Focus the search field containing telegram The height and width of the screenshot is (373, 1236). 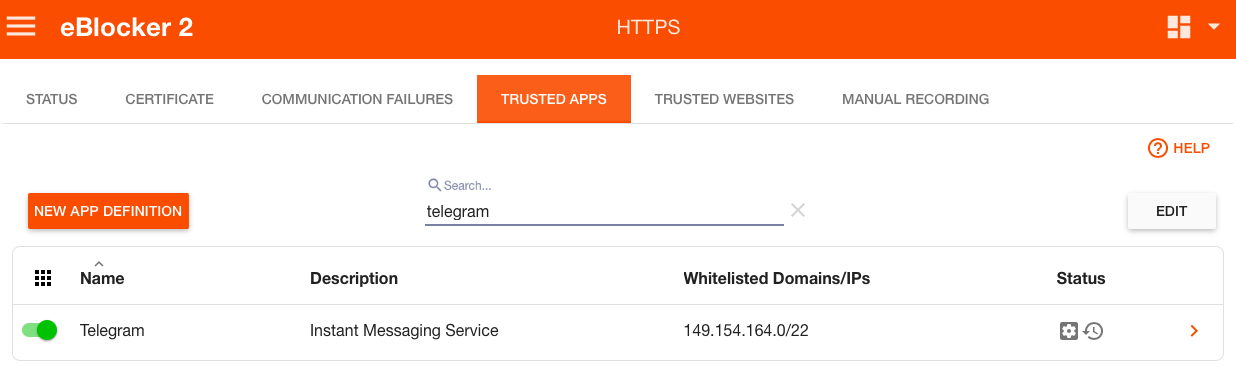pyautogui.click(x=604, y=212)
